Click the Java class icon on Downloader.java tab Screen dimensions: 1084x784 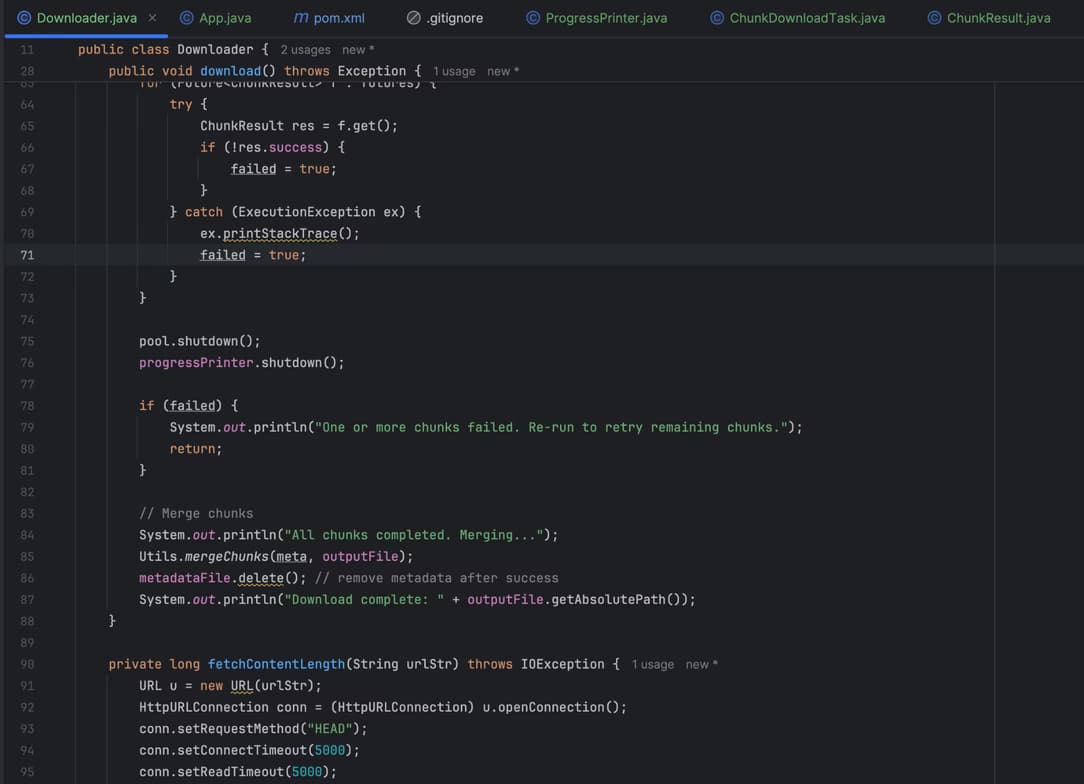[x=25, y=17]
